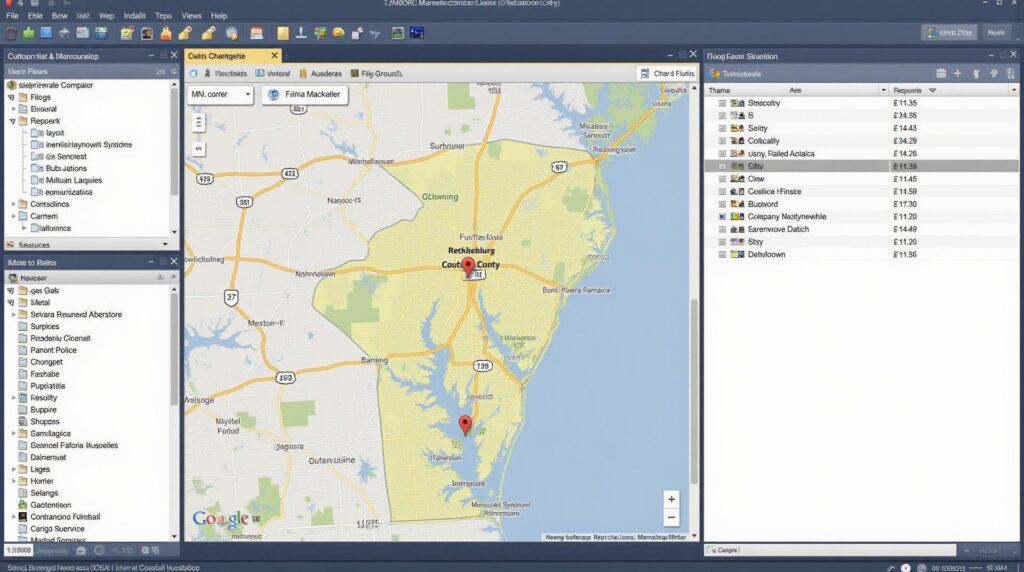This screenshot has width=1024, height=572.
Task: Click the blue refresh icon above map
Action: (x=193, y=74)
